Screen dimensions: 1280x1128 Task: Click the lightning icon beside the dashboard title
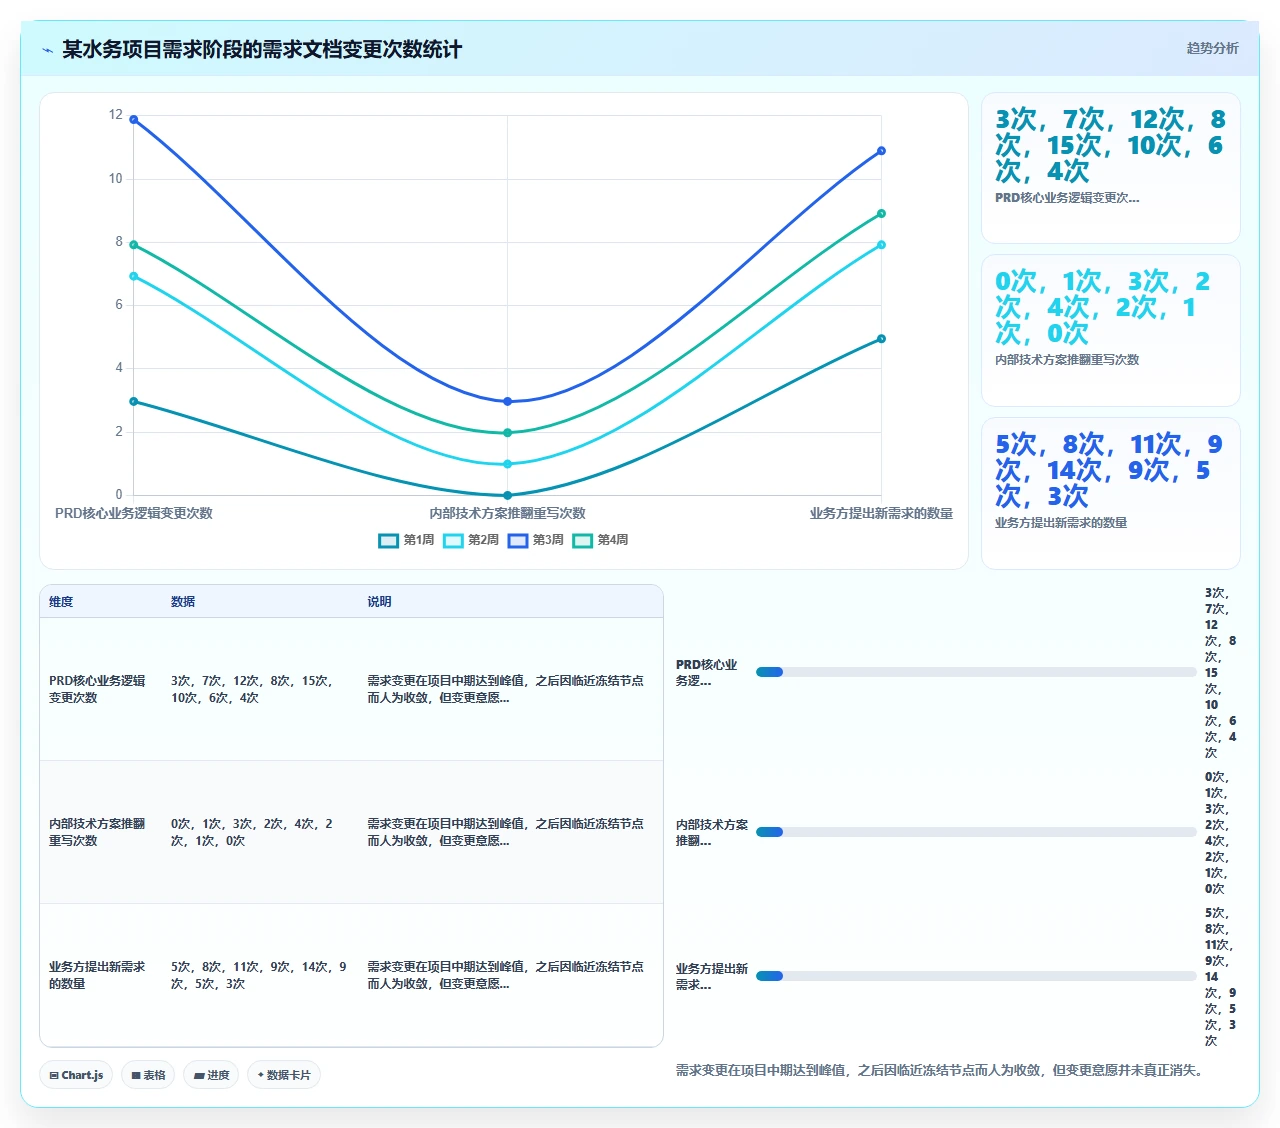47,50
